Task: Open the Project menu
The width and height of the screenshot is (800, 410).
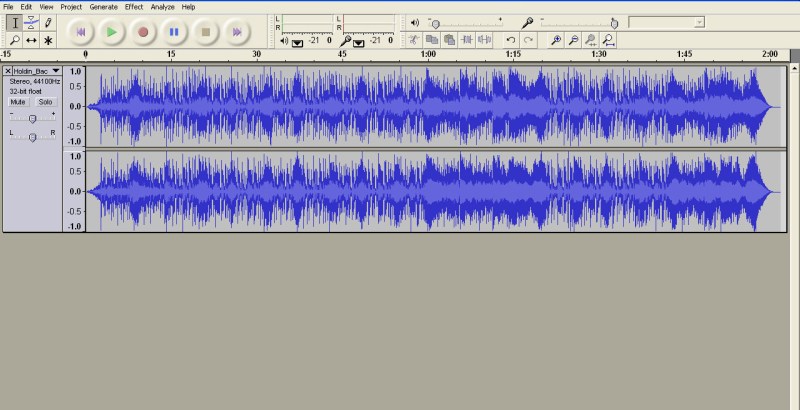Action: tap(71, 7)
